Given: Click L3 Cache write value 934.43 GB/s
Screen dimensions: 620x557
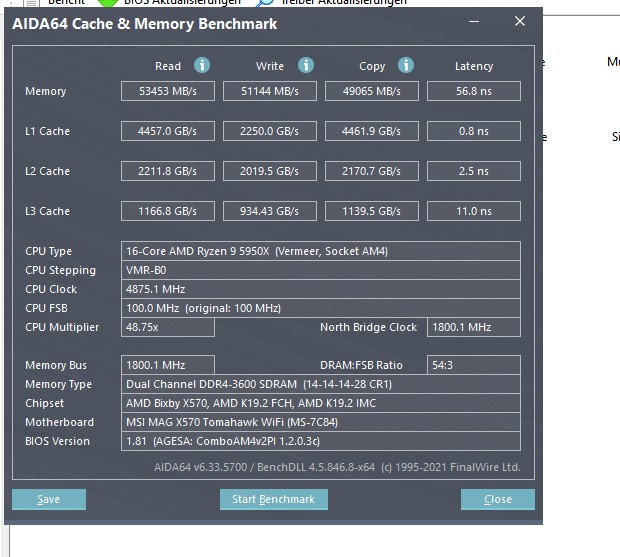Looking at the screenshot, I should pos(270,211).
